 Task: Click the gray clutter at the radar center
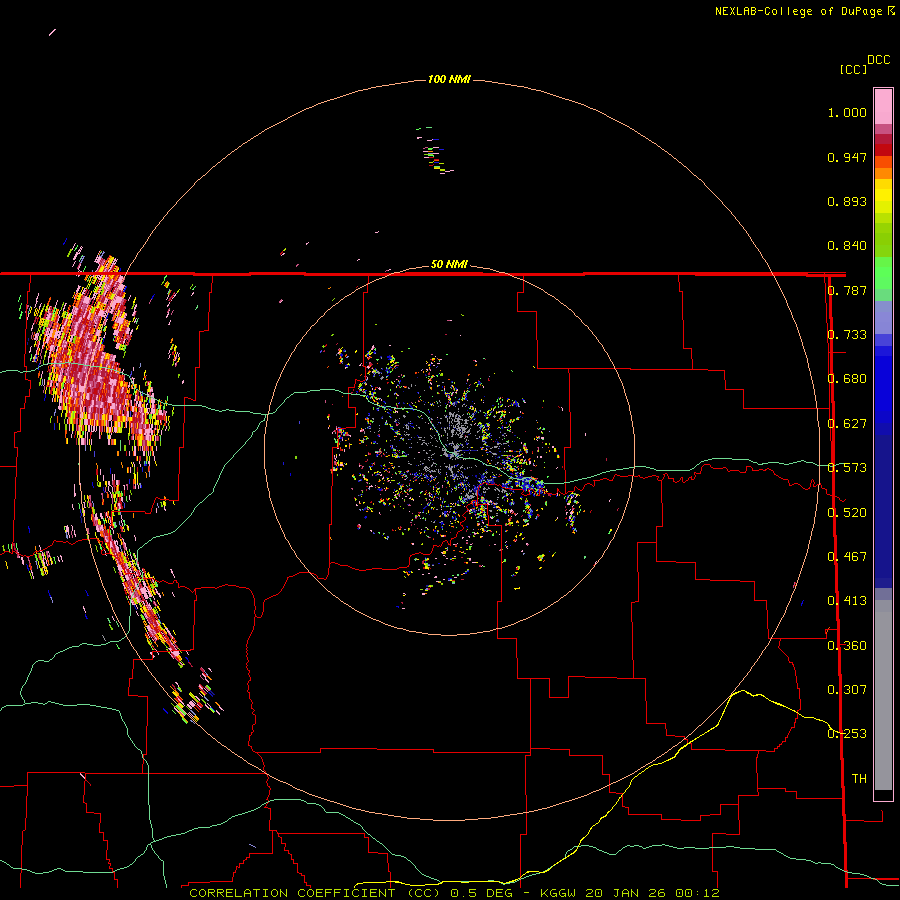pyautogui.click(x=453, y=439)
